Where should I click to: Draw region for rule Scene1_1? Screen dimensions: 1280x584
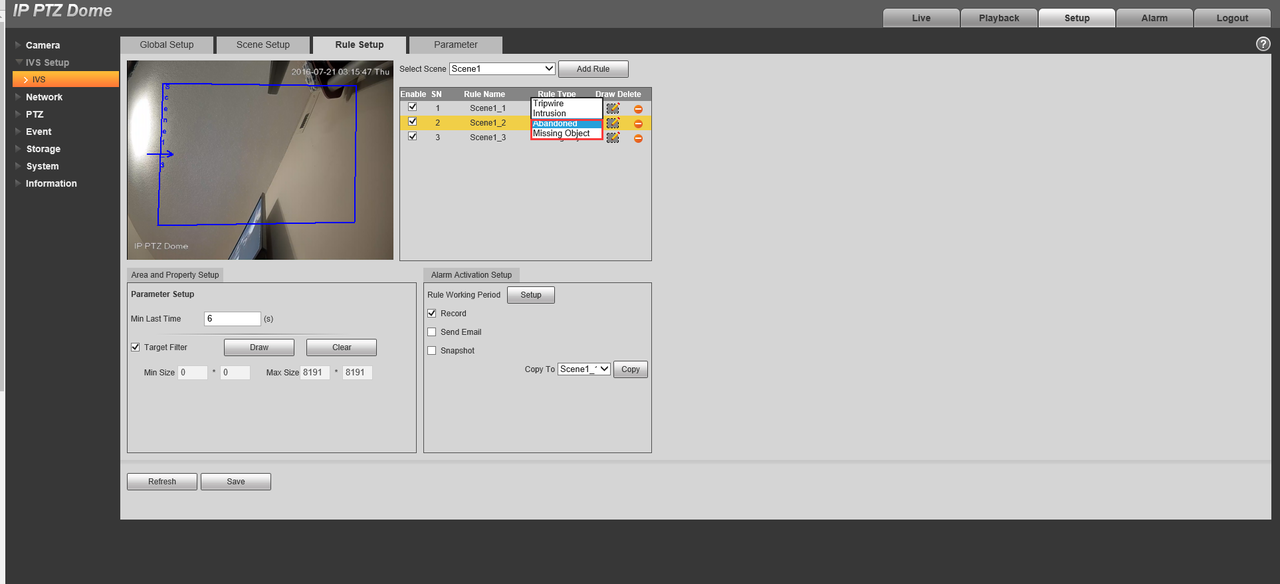(x=613, y=108)
